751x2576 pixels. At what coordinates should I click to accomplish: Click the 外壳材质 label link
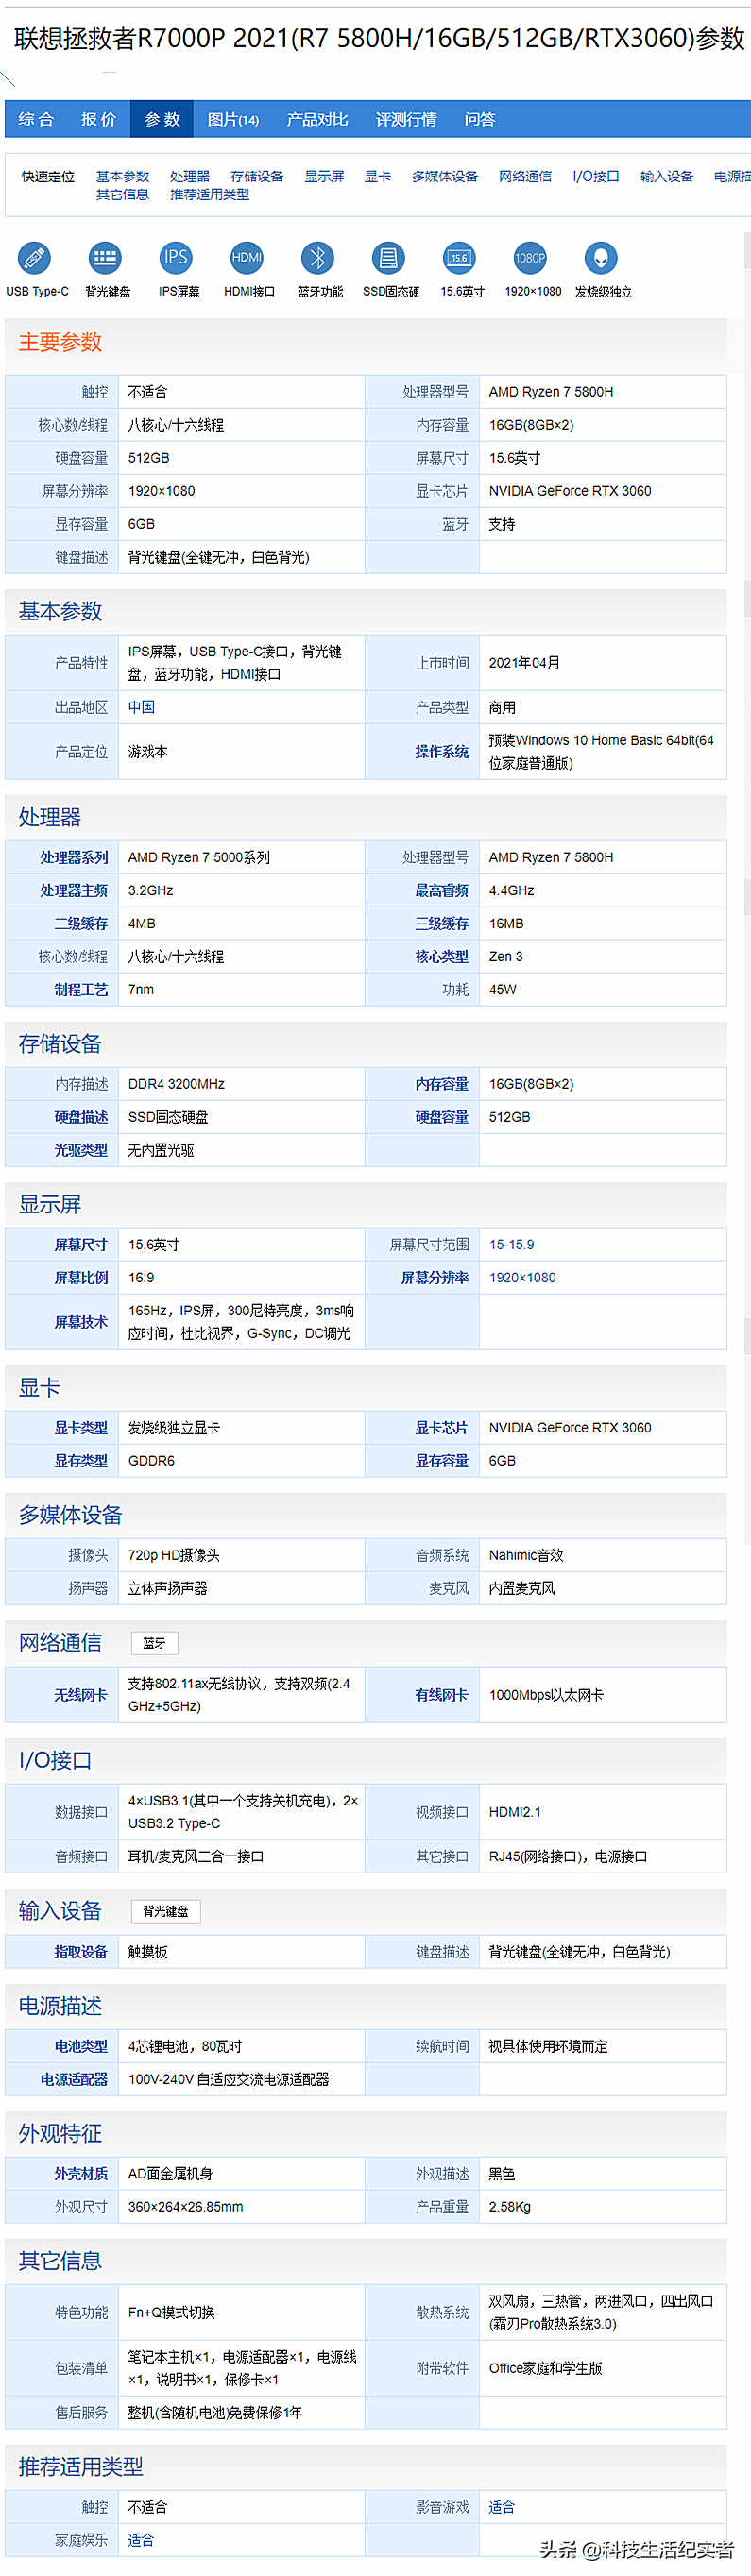click(81, 2173)
